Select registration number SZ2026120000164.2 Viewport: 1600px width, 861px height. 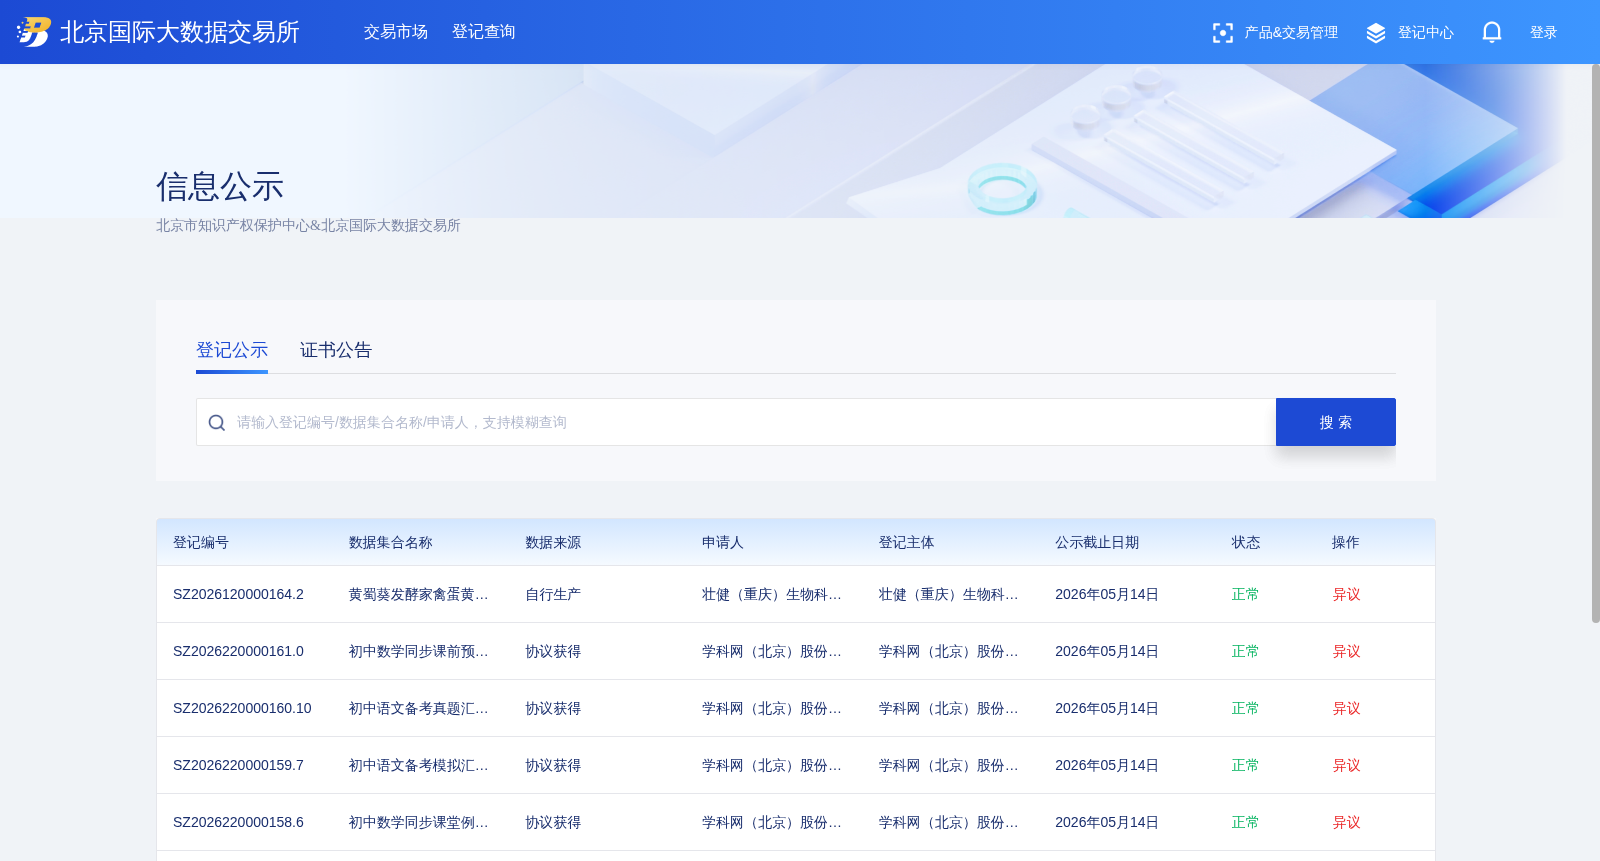tap(238, 594)
